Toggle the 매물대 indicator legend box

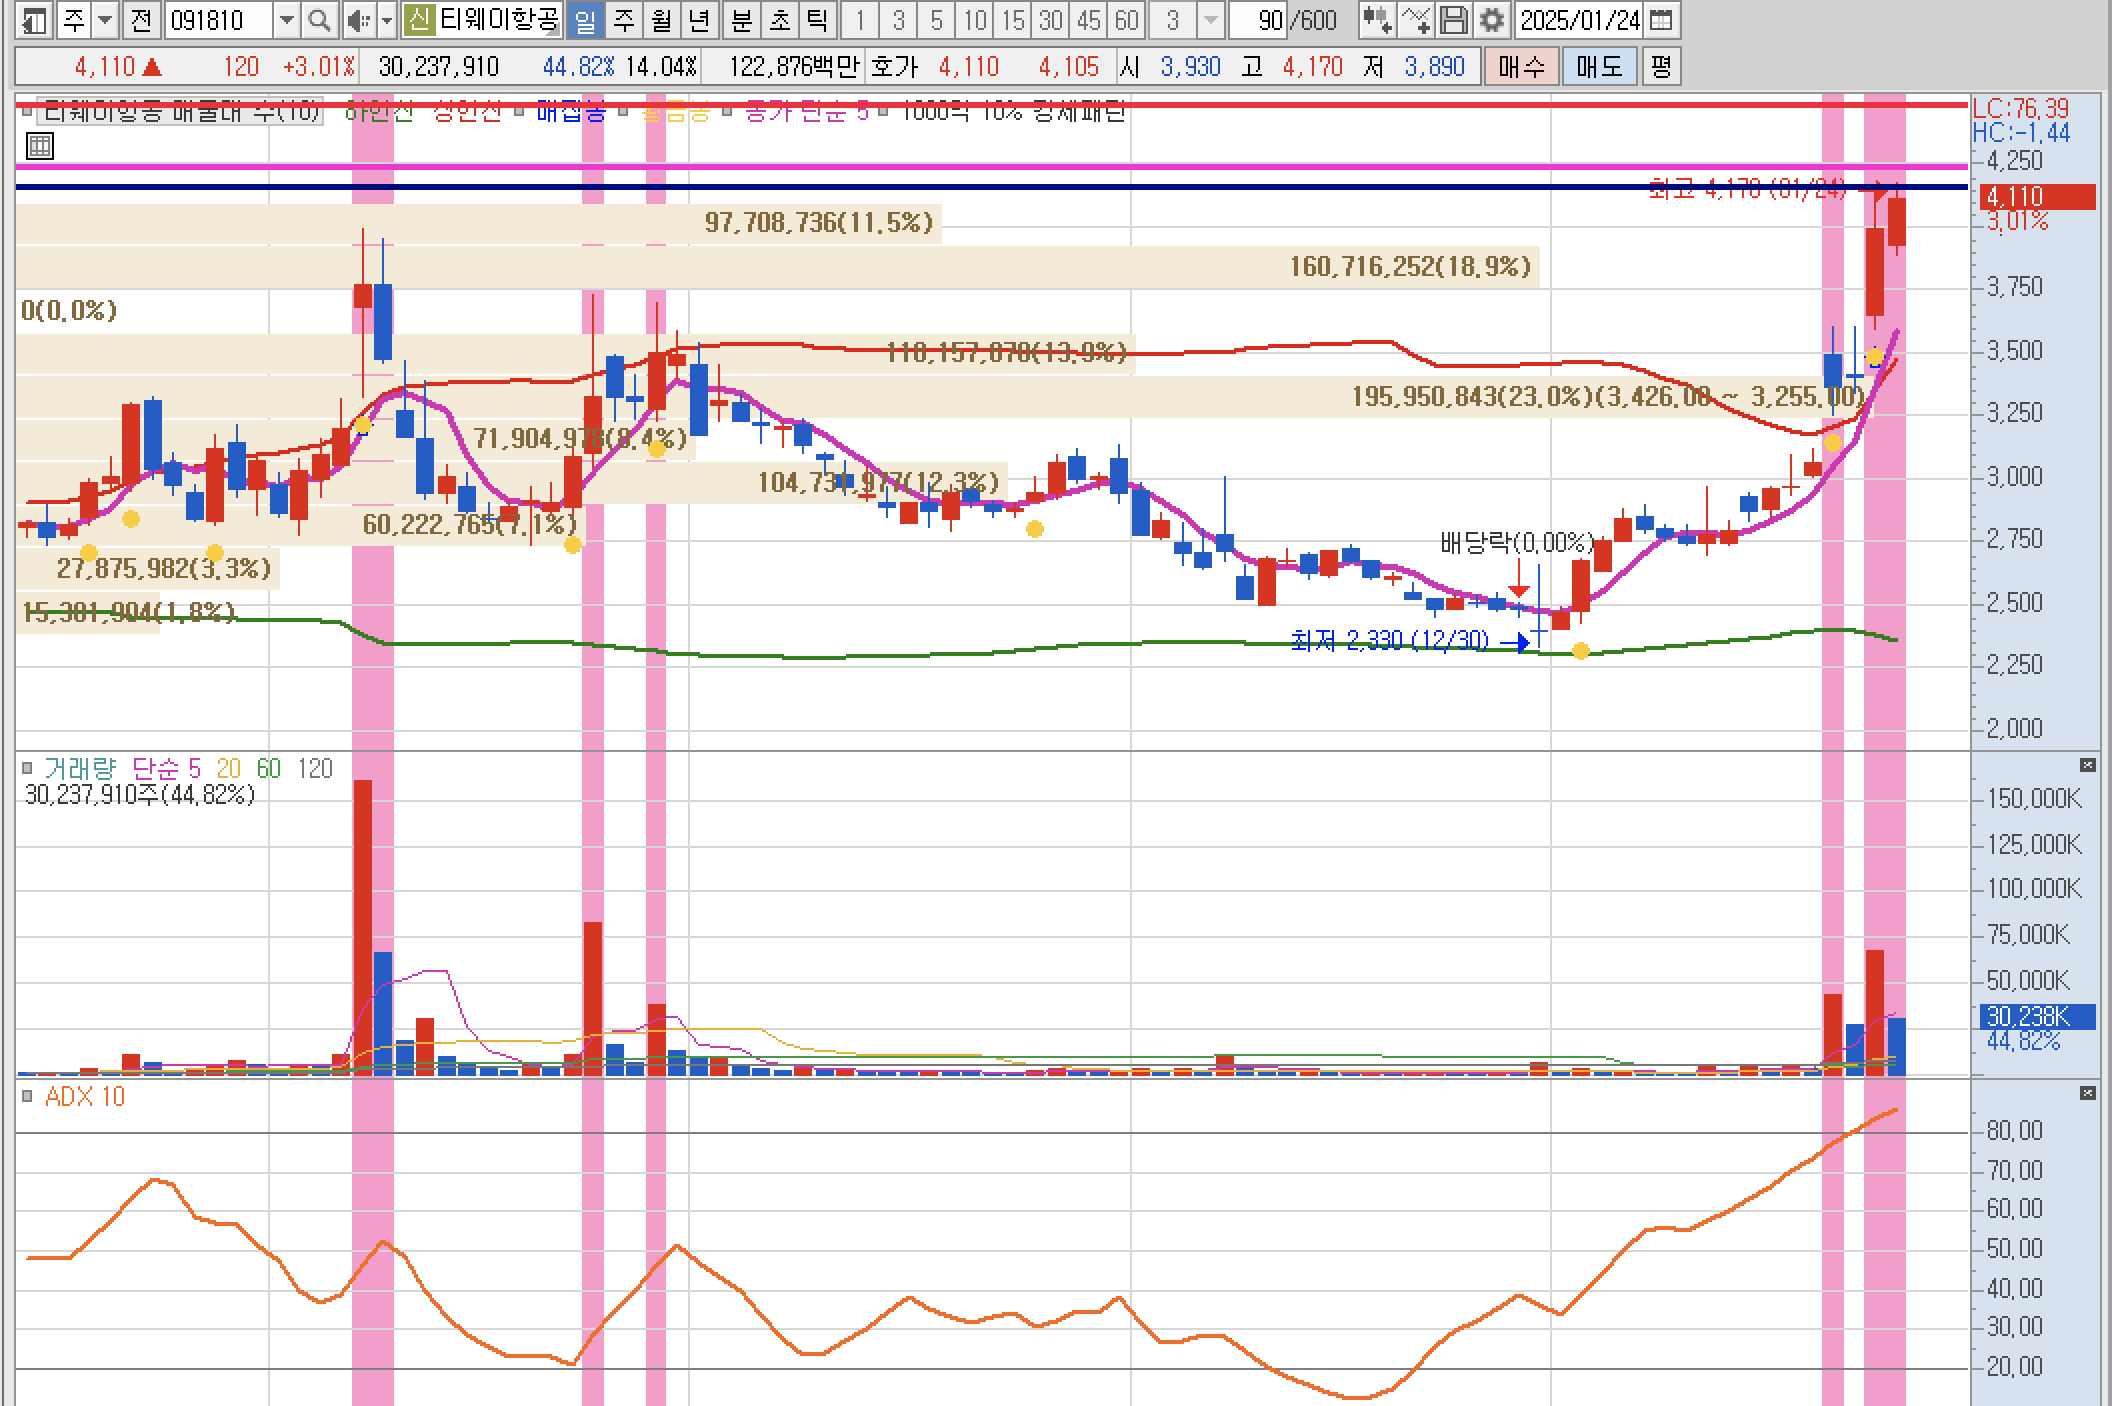(x=28, y=111)
